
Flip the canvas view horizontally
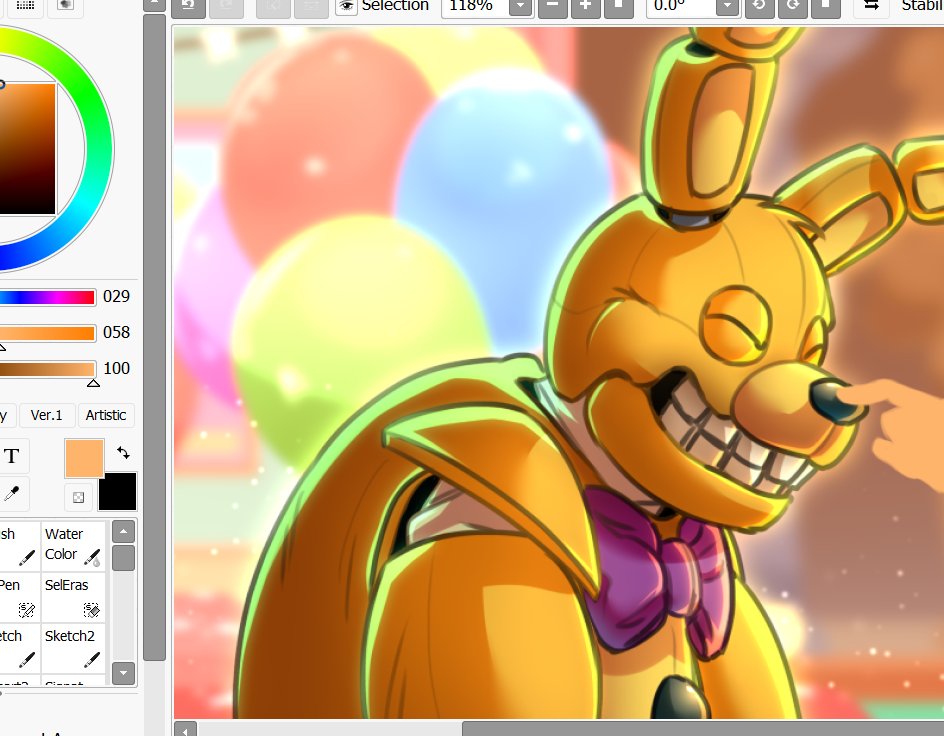[x=871, y=6]
